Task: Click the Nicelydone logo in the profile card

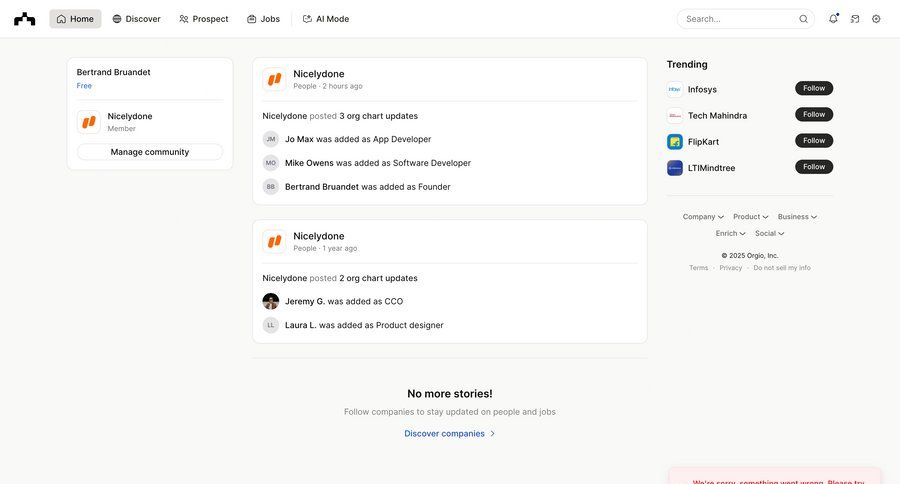Action: pos(89,122)
